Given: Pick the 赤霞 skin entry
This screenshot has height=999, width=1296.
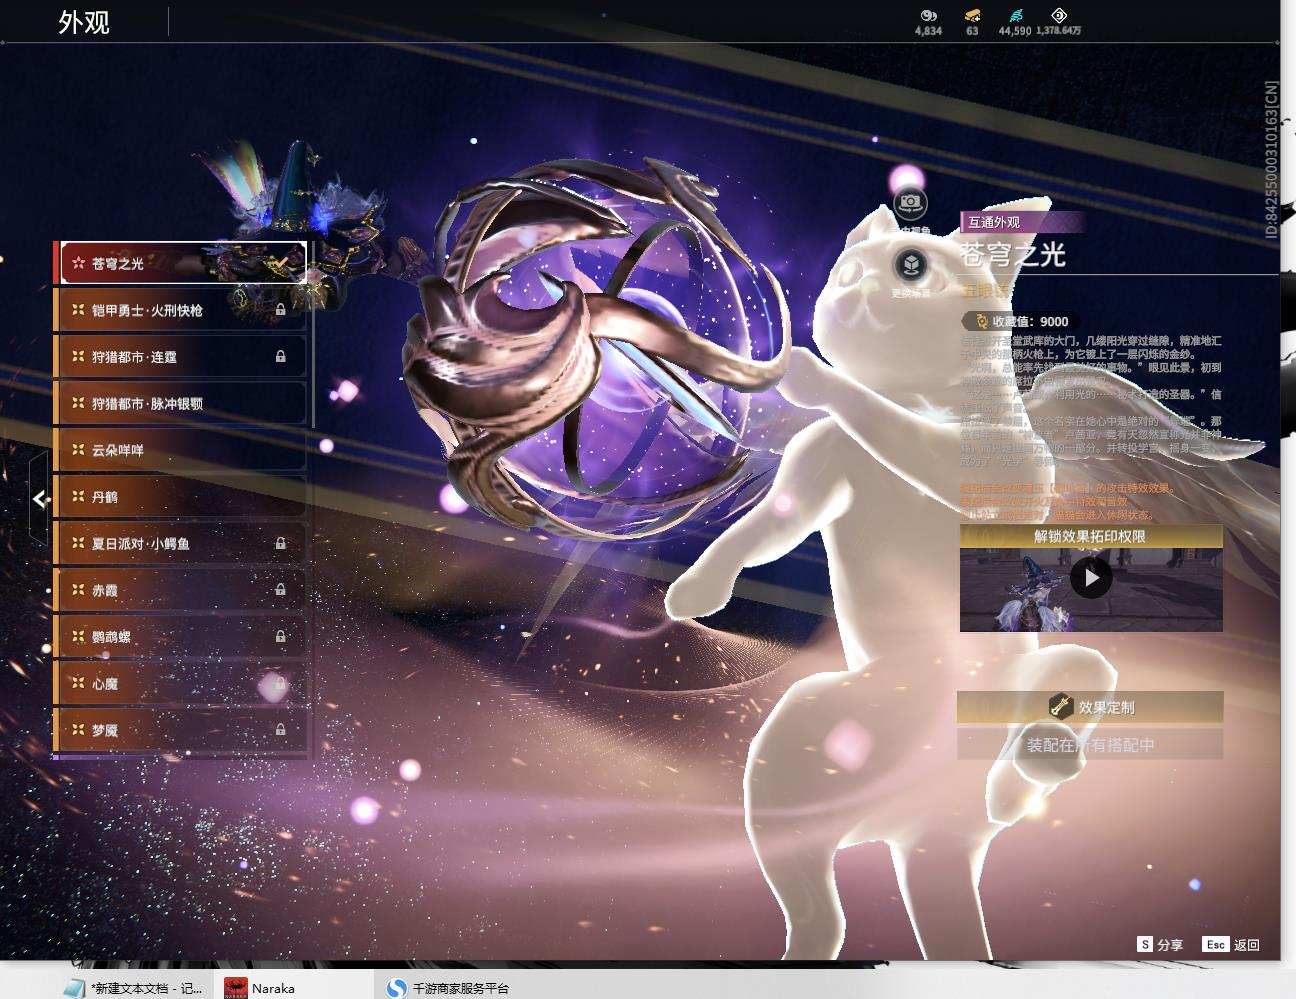Looking at the screenshot, I should [180, 590].
